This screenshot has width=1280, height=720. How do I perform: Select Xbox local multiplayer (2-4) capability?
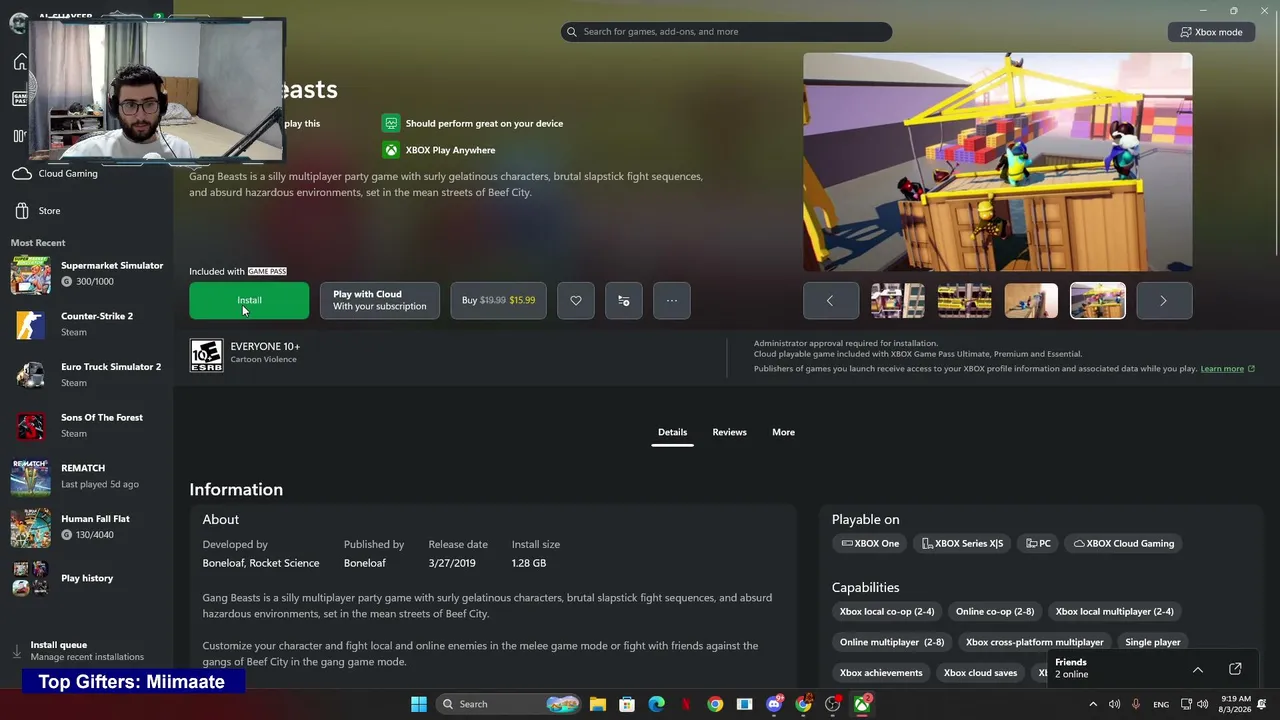point(1115,611)
